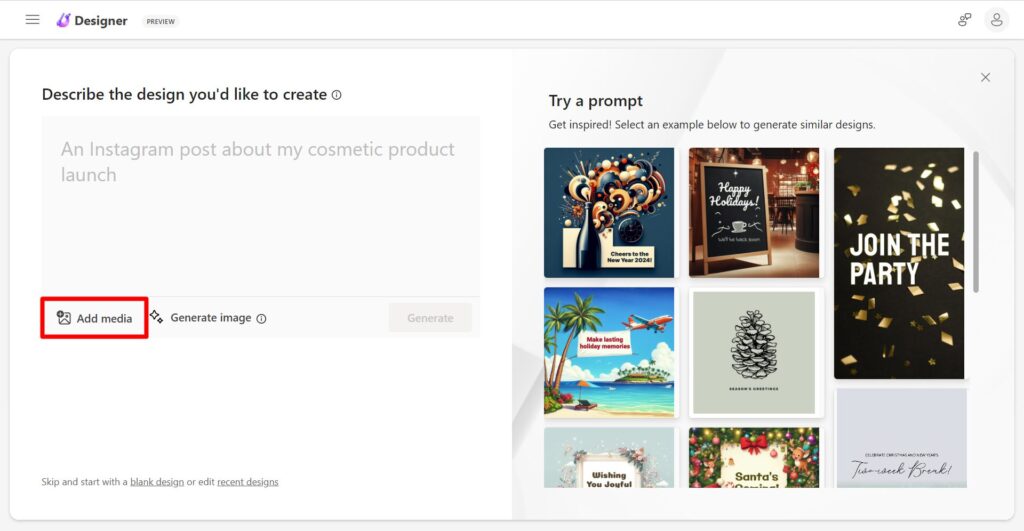Open the recent designs link
Viewport: 1024px width, 531px height.
[248, 482]
